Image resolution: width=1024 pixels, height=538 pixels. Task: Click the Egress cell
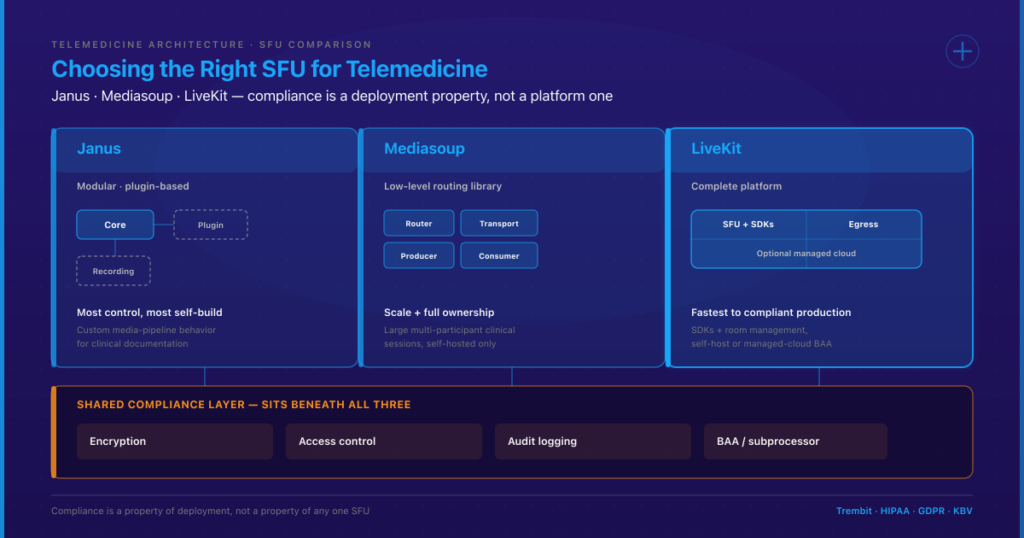(x=863, y=225)
